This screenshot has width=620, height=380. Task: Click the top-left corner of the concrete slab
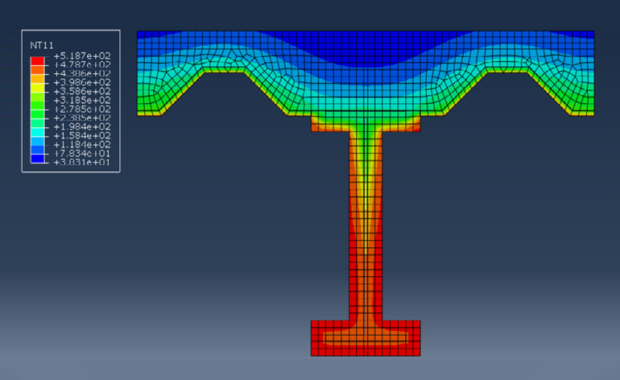(x=138, y=32)
